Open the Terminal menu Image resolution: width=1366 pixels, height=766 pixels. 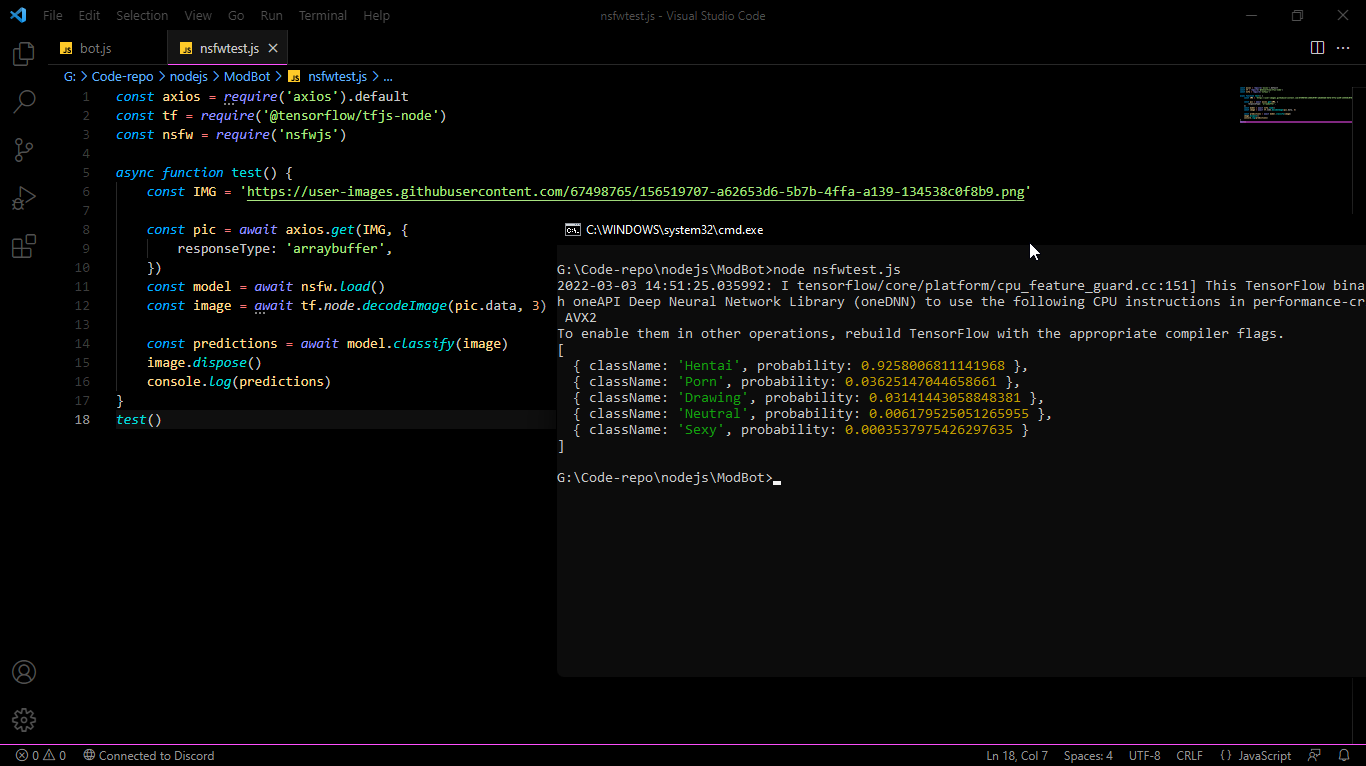(x=323, y=16)
